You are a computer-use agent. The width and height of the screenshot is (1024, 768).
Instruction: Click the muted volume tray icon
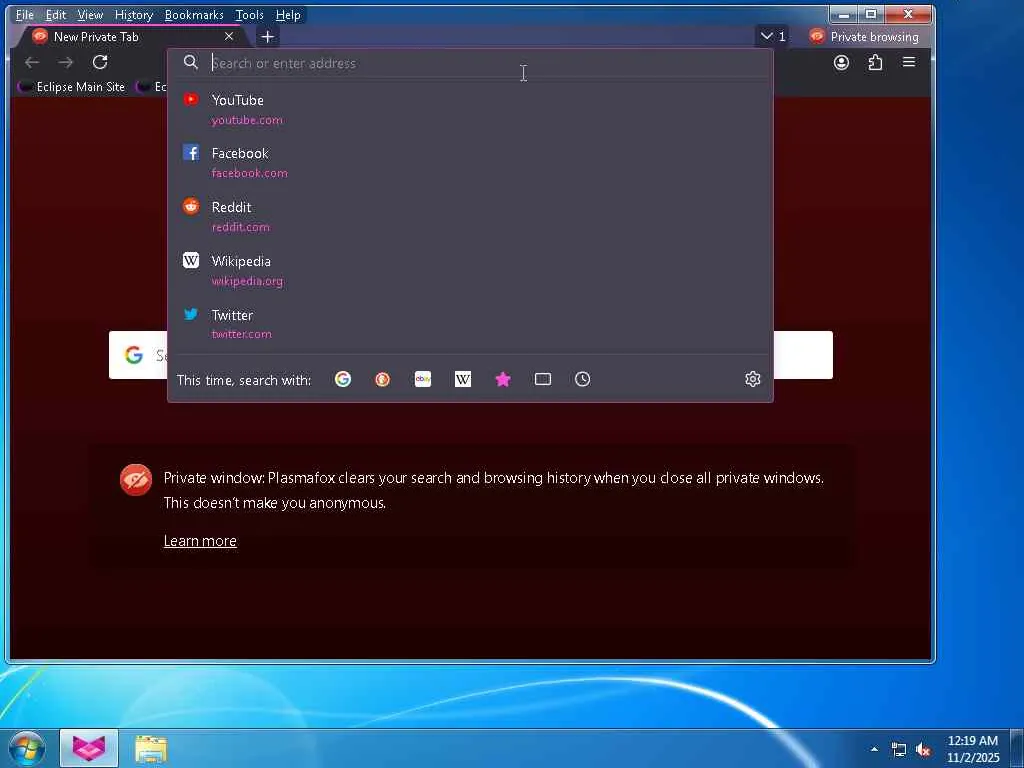click(923, 750)
